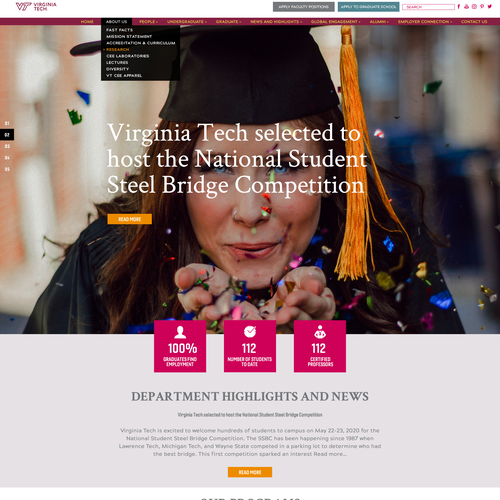
Task: Click the Virginia Tech logo
Action: point(36,6)
